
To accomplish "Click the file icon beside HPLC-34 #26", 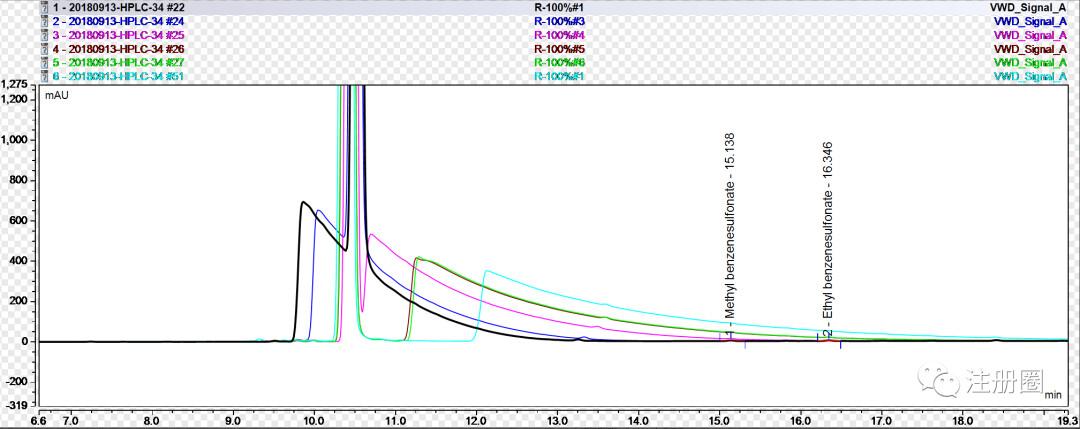I will point(43,48).
